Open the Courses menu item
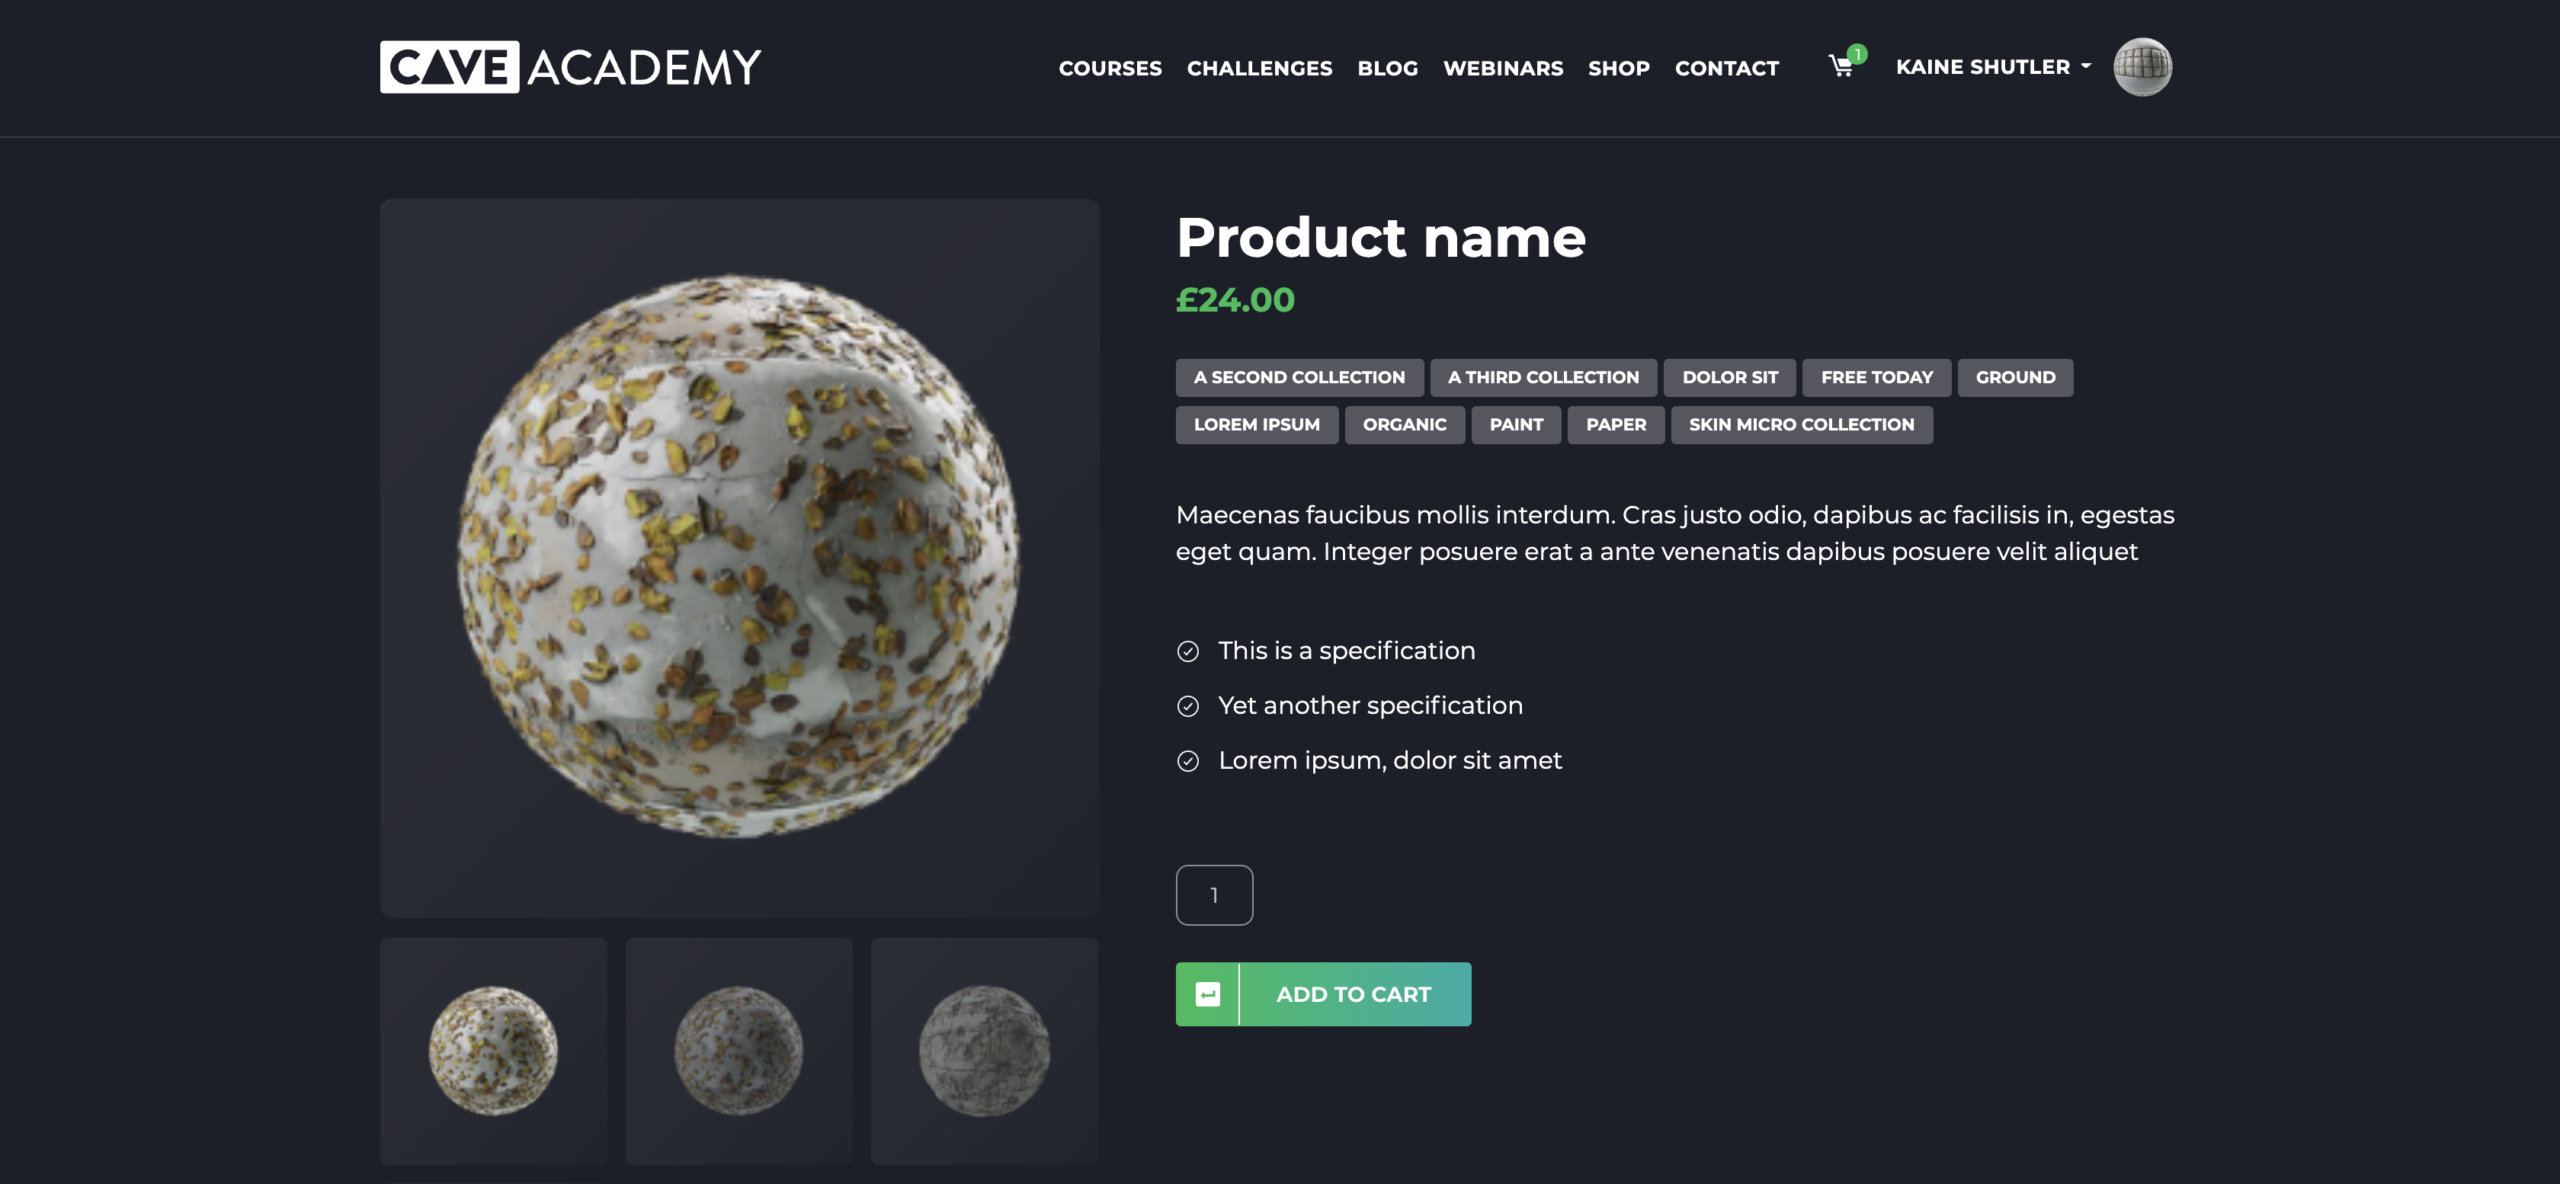 point(1110,68)
